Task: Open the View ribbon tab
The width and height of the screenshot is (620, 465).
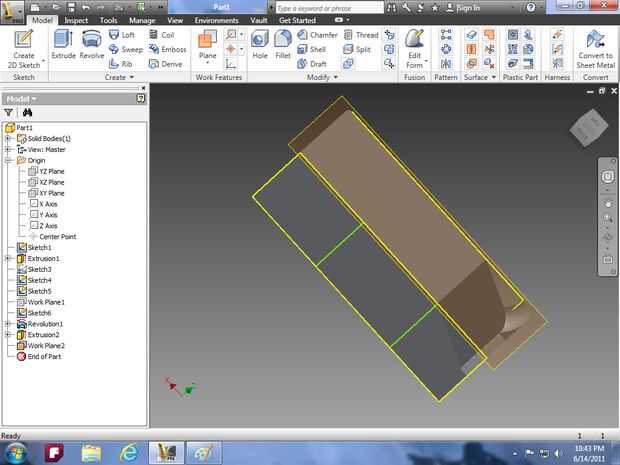Action: pos(175,20)
